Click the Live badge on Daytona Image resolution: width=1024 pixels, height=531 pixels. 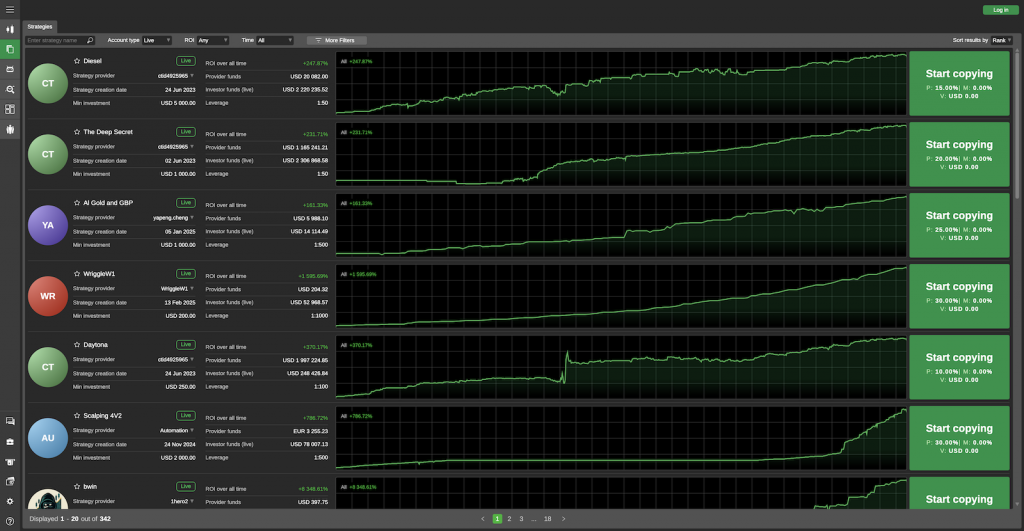coord(185,345)
